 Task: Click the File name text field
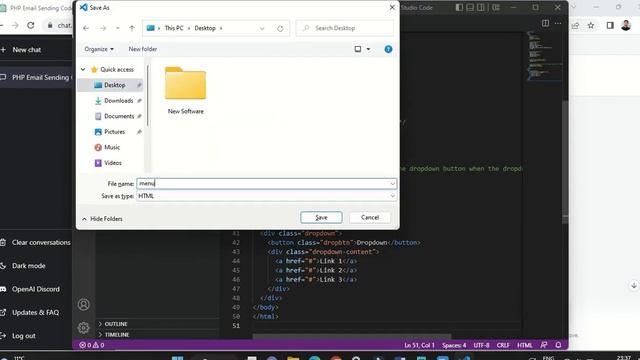coord(264,184)
